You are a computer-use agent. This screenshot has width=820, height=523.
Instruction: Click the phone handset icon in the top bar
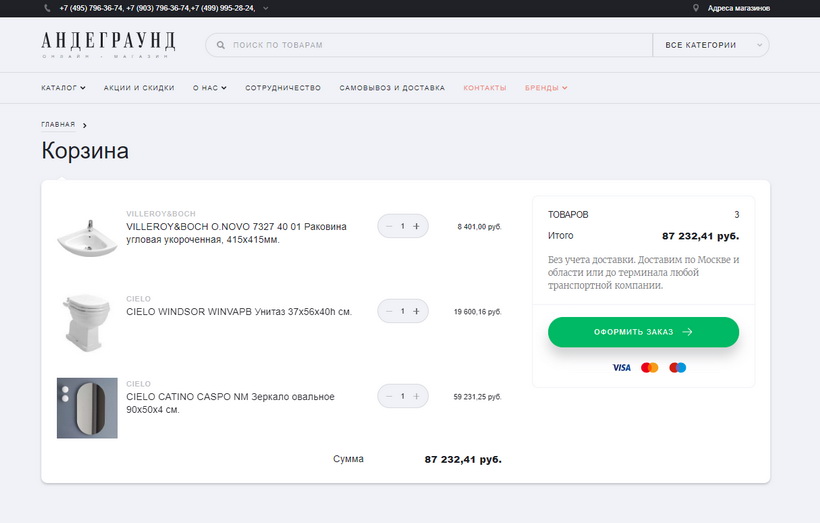pyautogui.click(x=48, y=8)
